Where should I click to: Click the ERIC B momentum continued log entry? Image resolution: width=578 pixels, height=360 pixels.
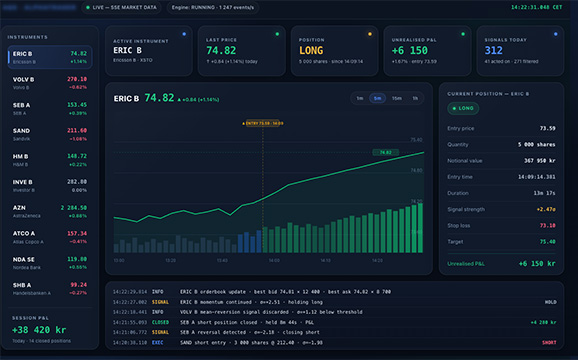pyautogui.click(x=334, y=302)
